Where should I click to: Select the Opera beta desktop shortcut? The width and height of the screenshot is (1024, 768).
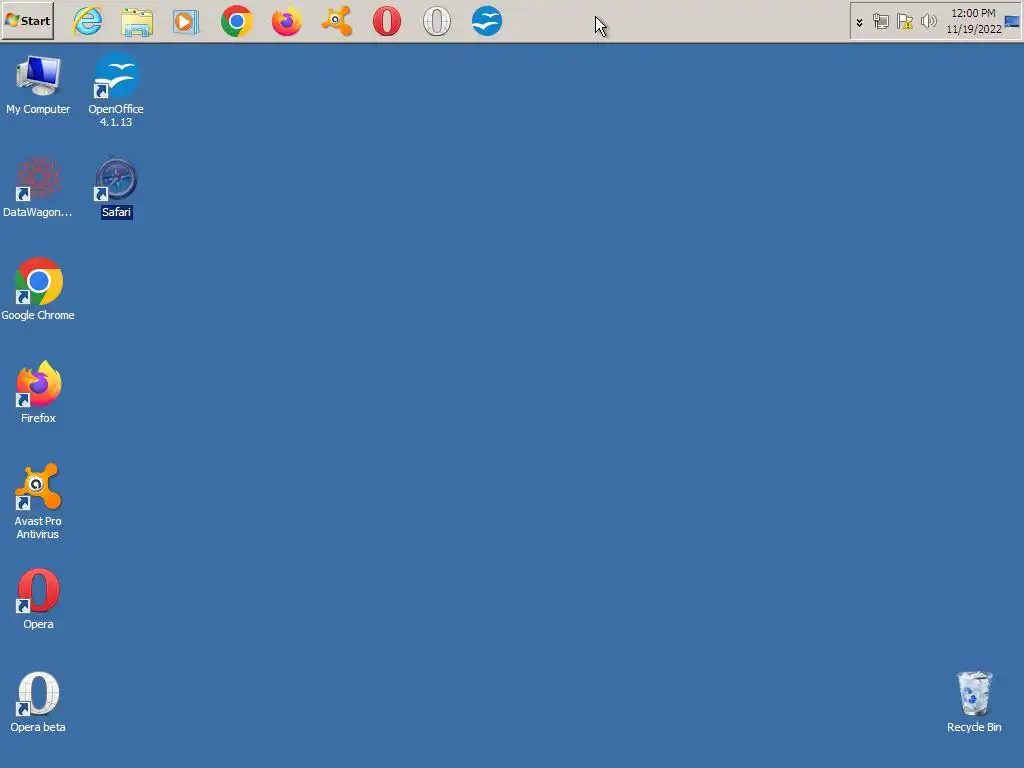[x=38, y=702]
